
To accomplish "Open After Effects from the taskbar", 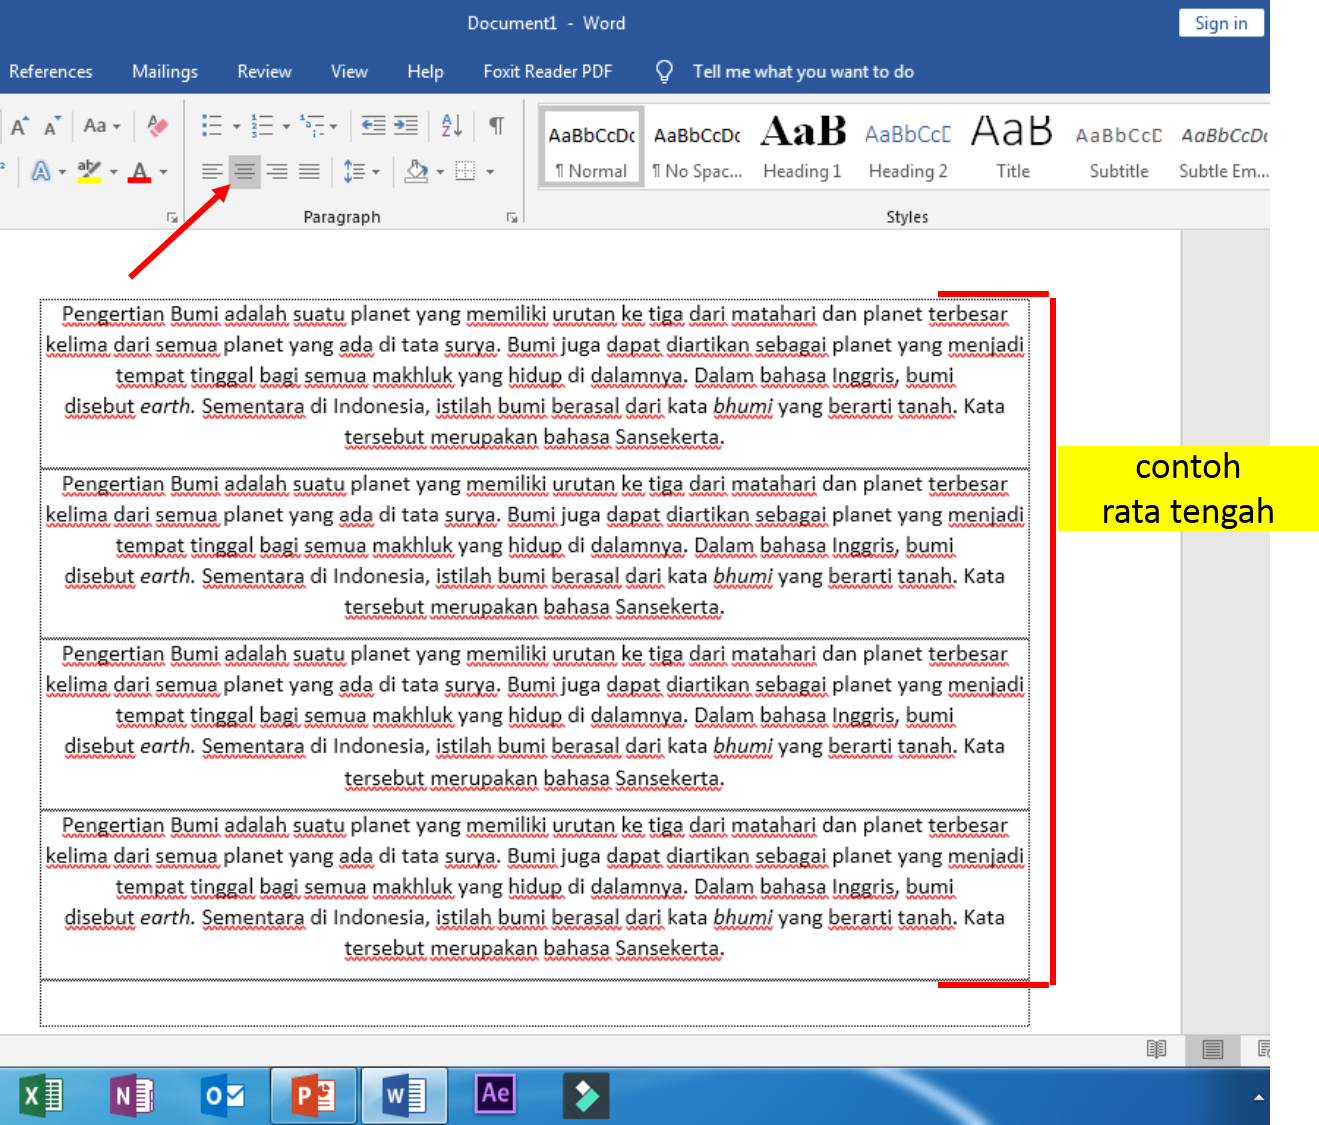I will point(495,1094).
